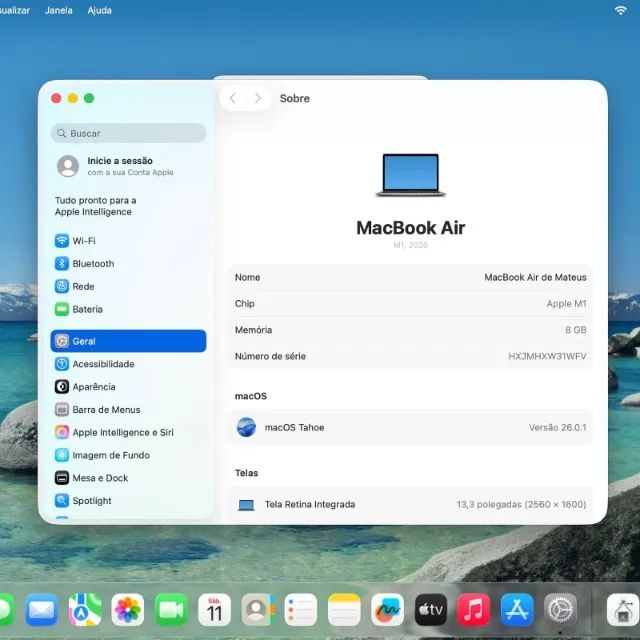This screenshot has height=640, width=640.
Task: Open Spotlight settings
Action: coord(128,501)
